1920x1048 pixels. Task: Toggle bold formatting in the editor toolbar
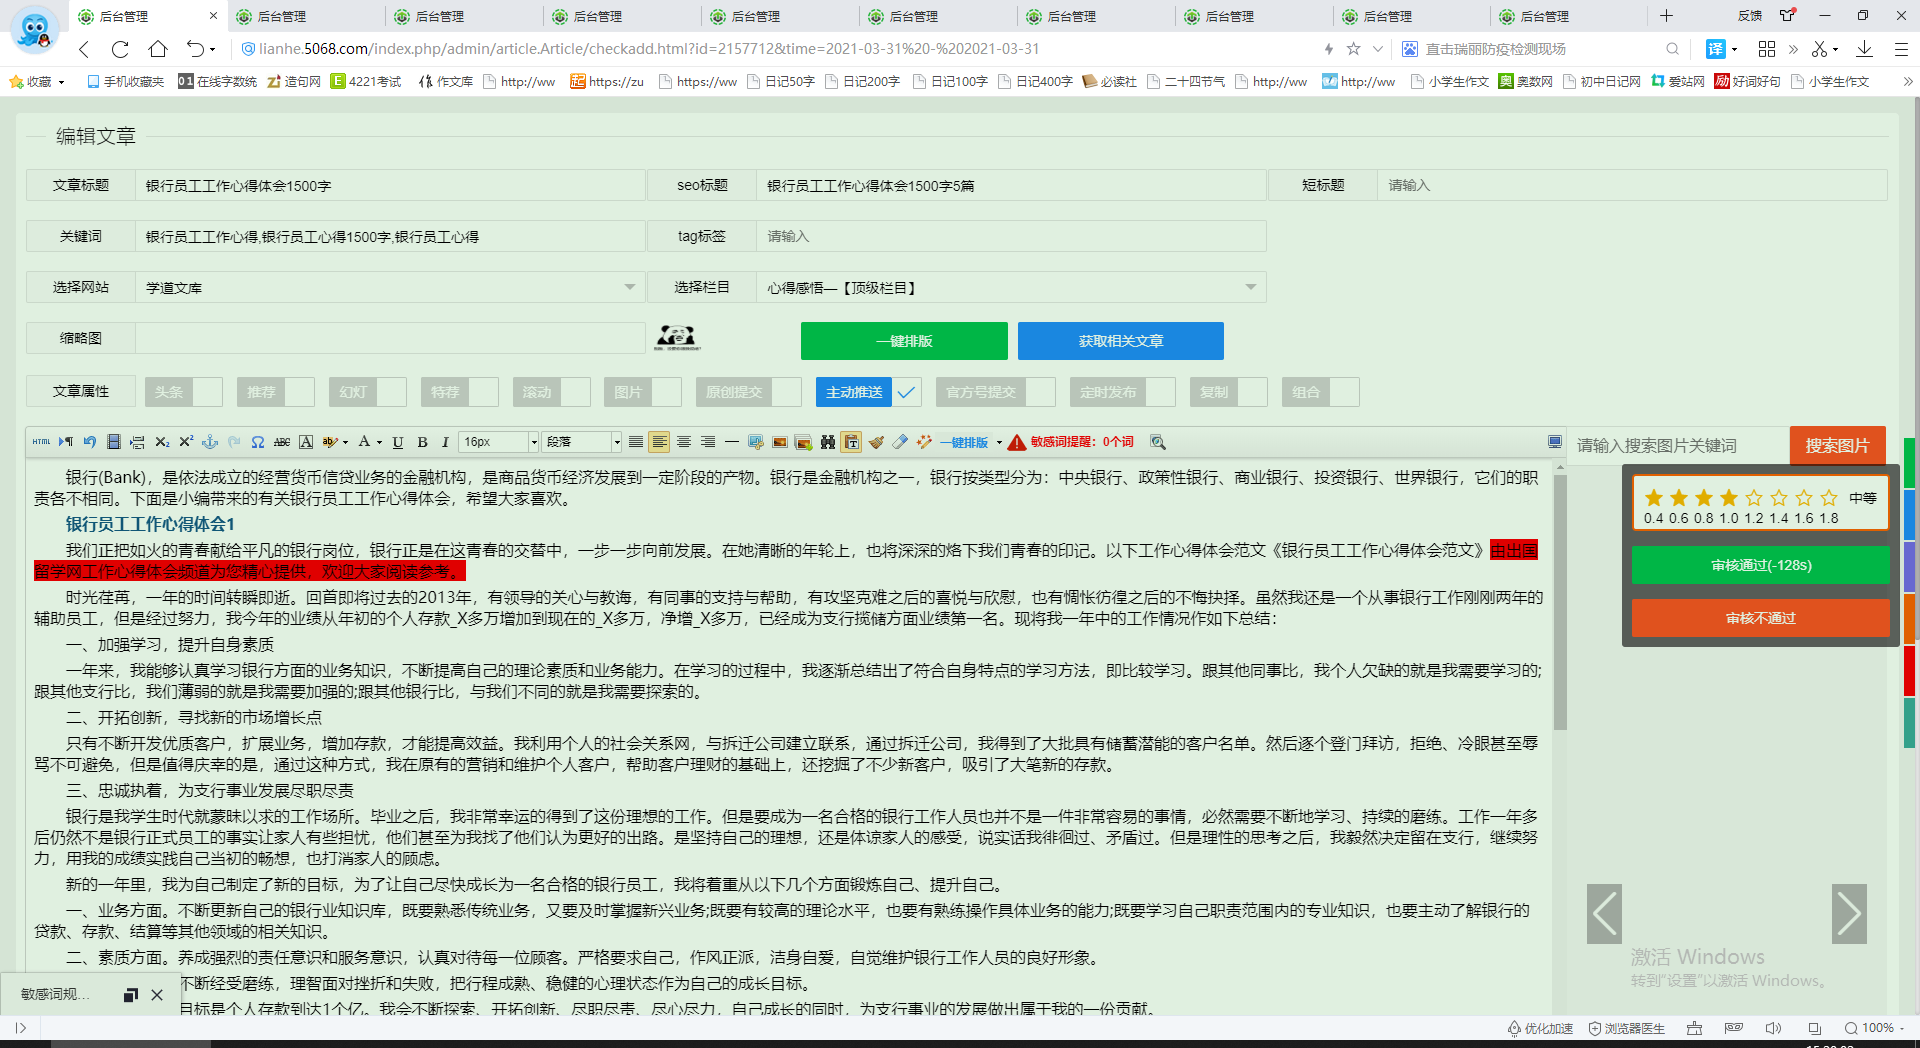(x=422, y=442)
